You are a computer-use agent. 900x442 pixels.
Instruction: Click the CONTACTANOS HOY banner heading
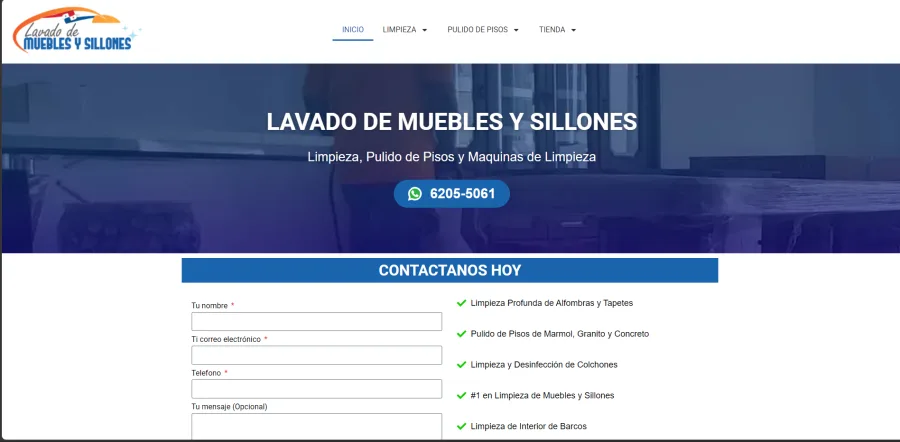click(450, 270)
